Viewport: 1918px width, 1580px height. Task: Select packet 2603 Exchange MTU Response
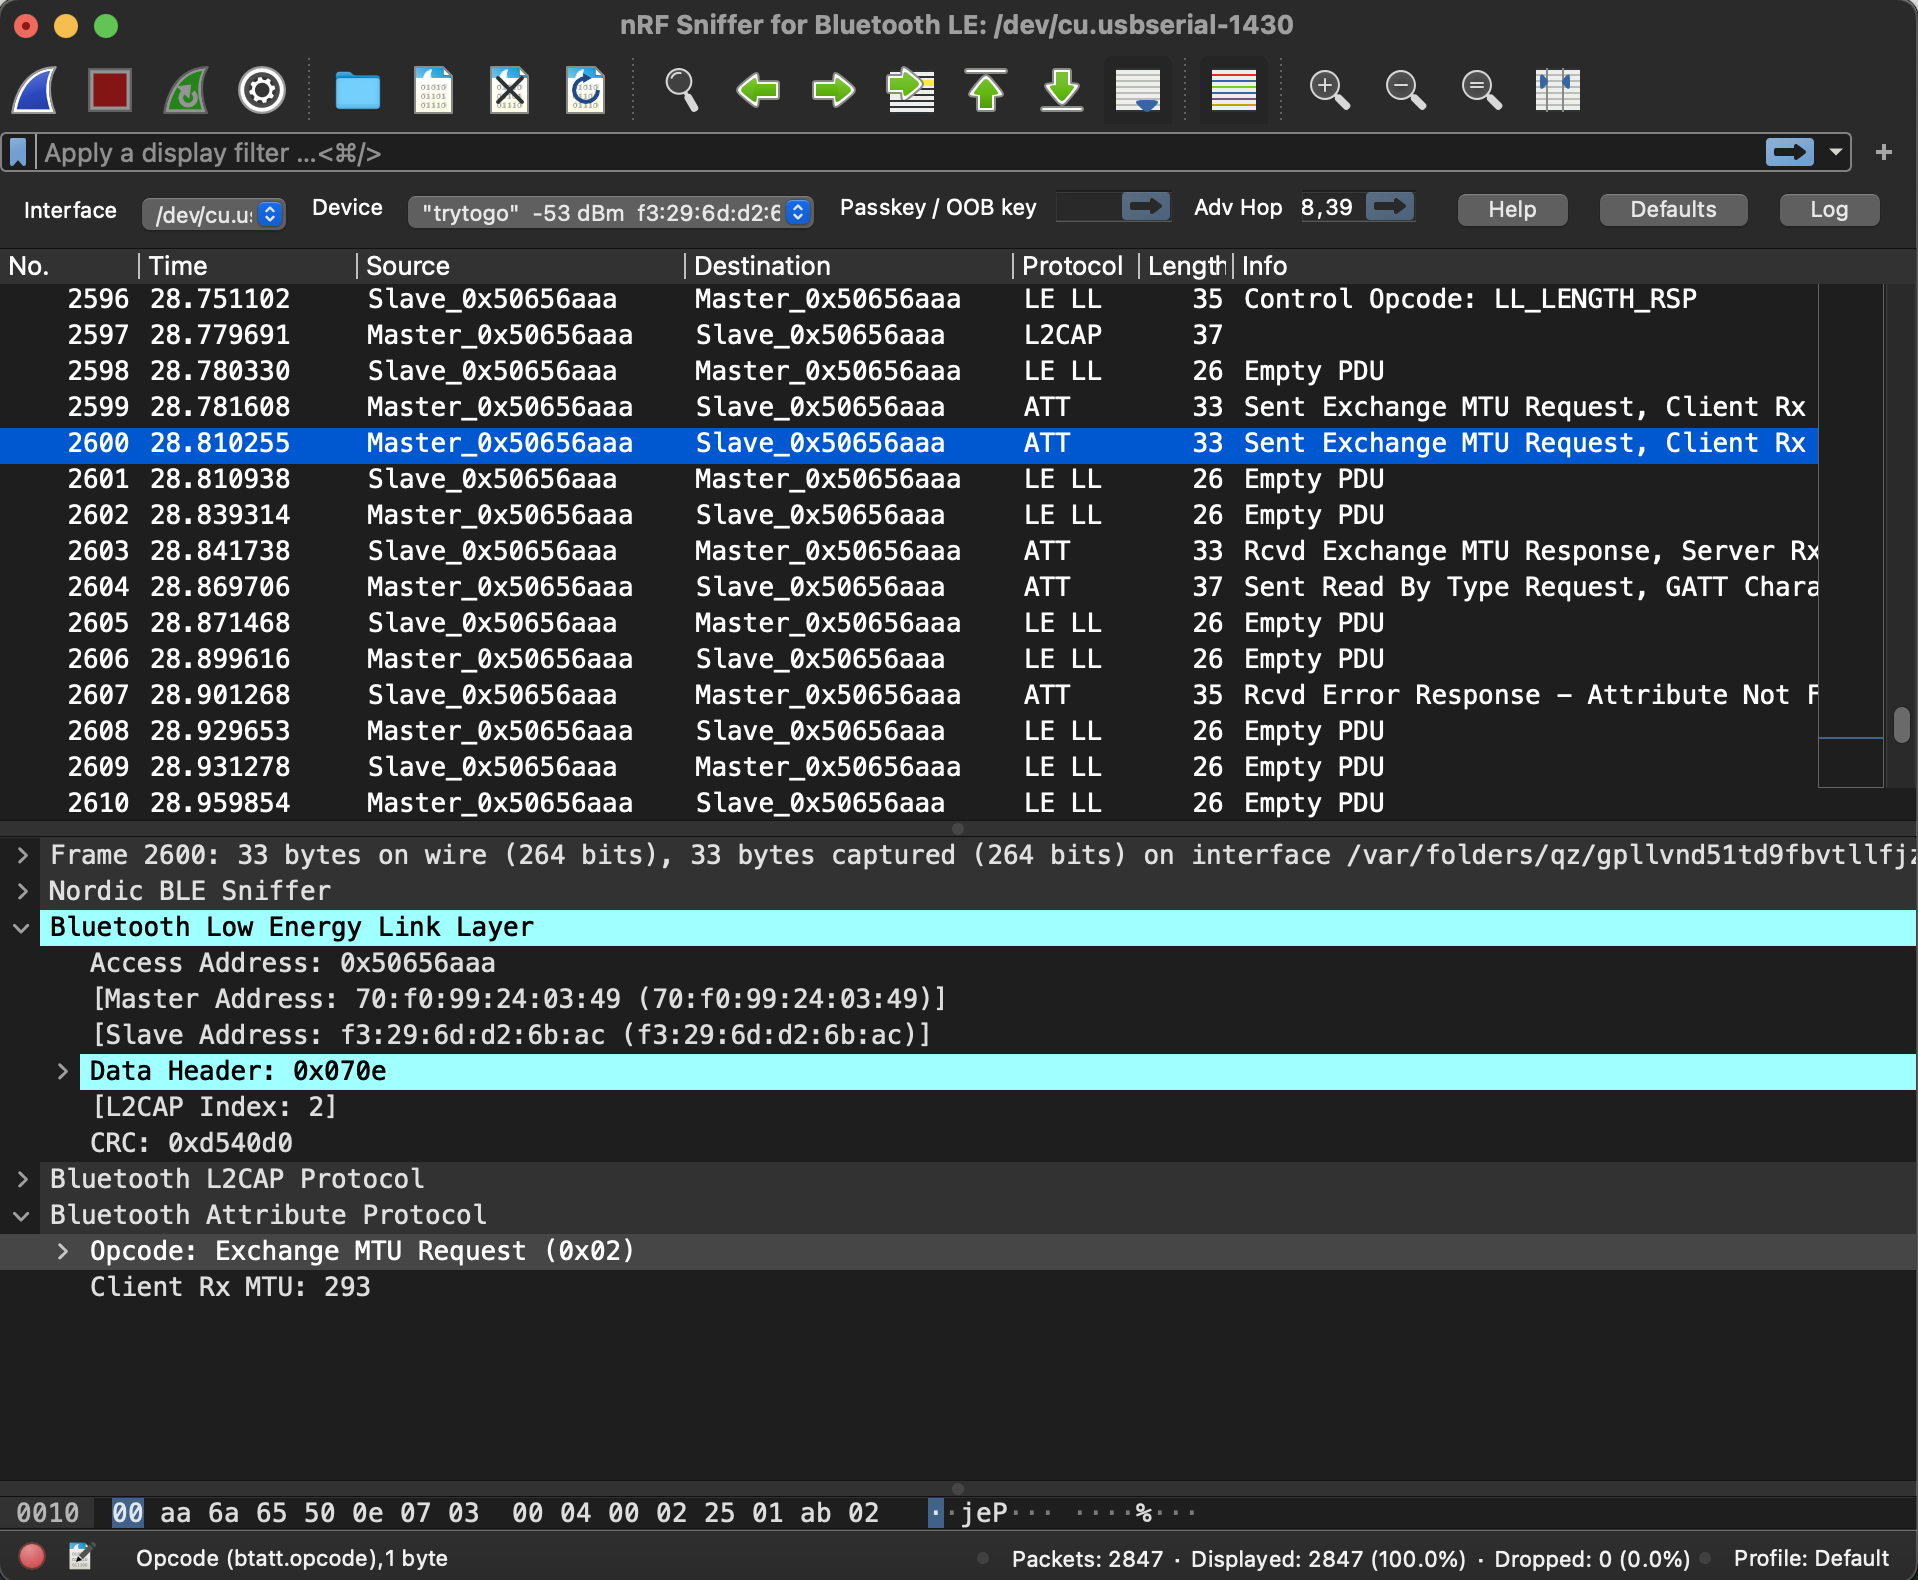pyautogui.click(x=909, y=551)
